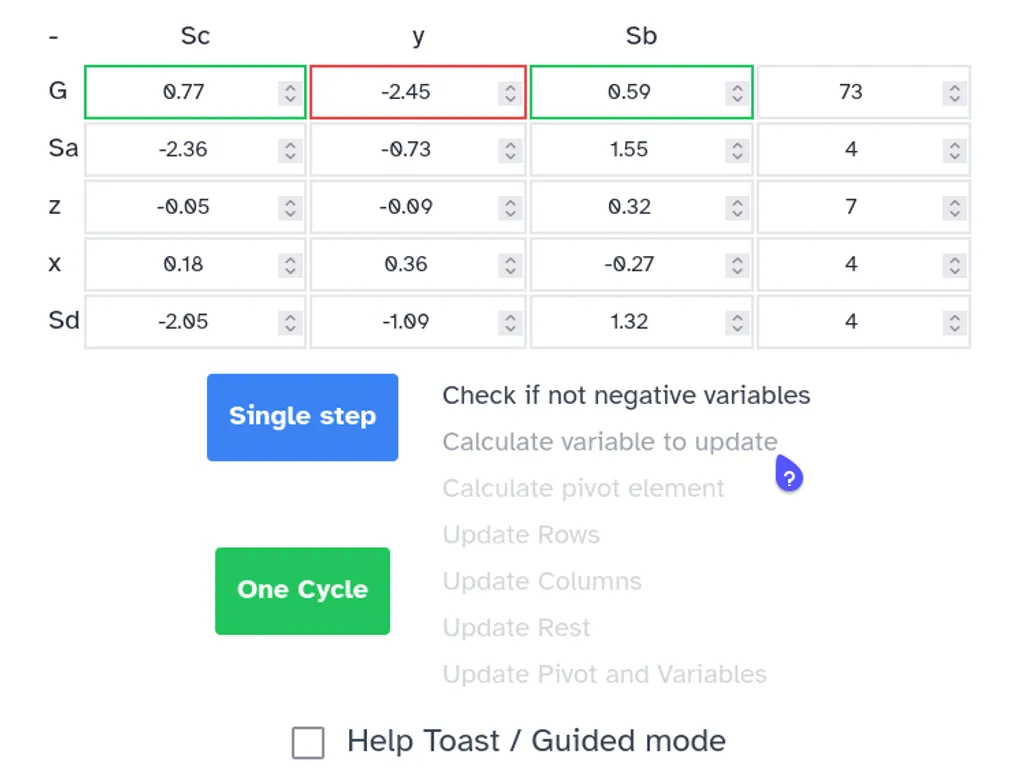Choose the 'Calculate pivot element' step

583,489
